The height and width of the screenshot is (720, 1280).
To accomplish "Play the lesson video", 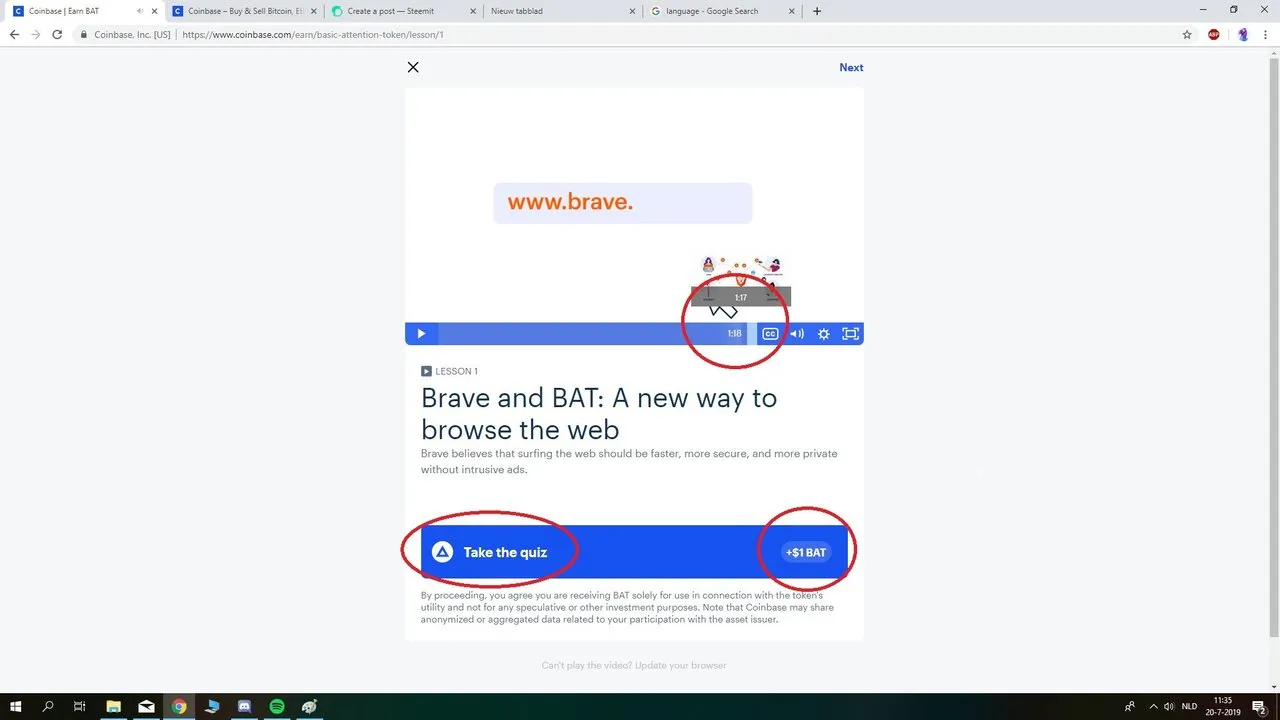I will 421,334.
